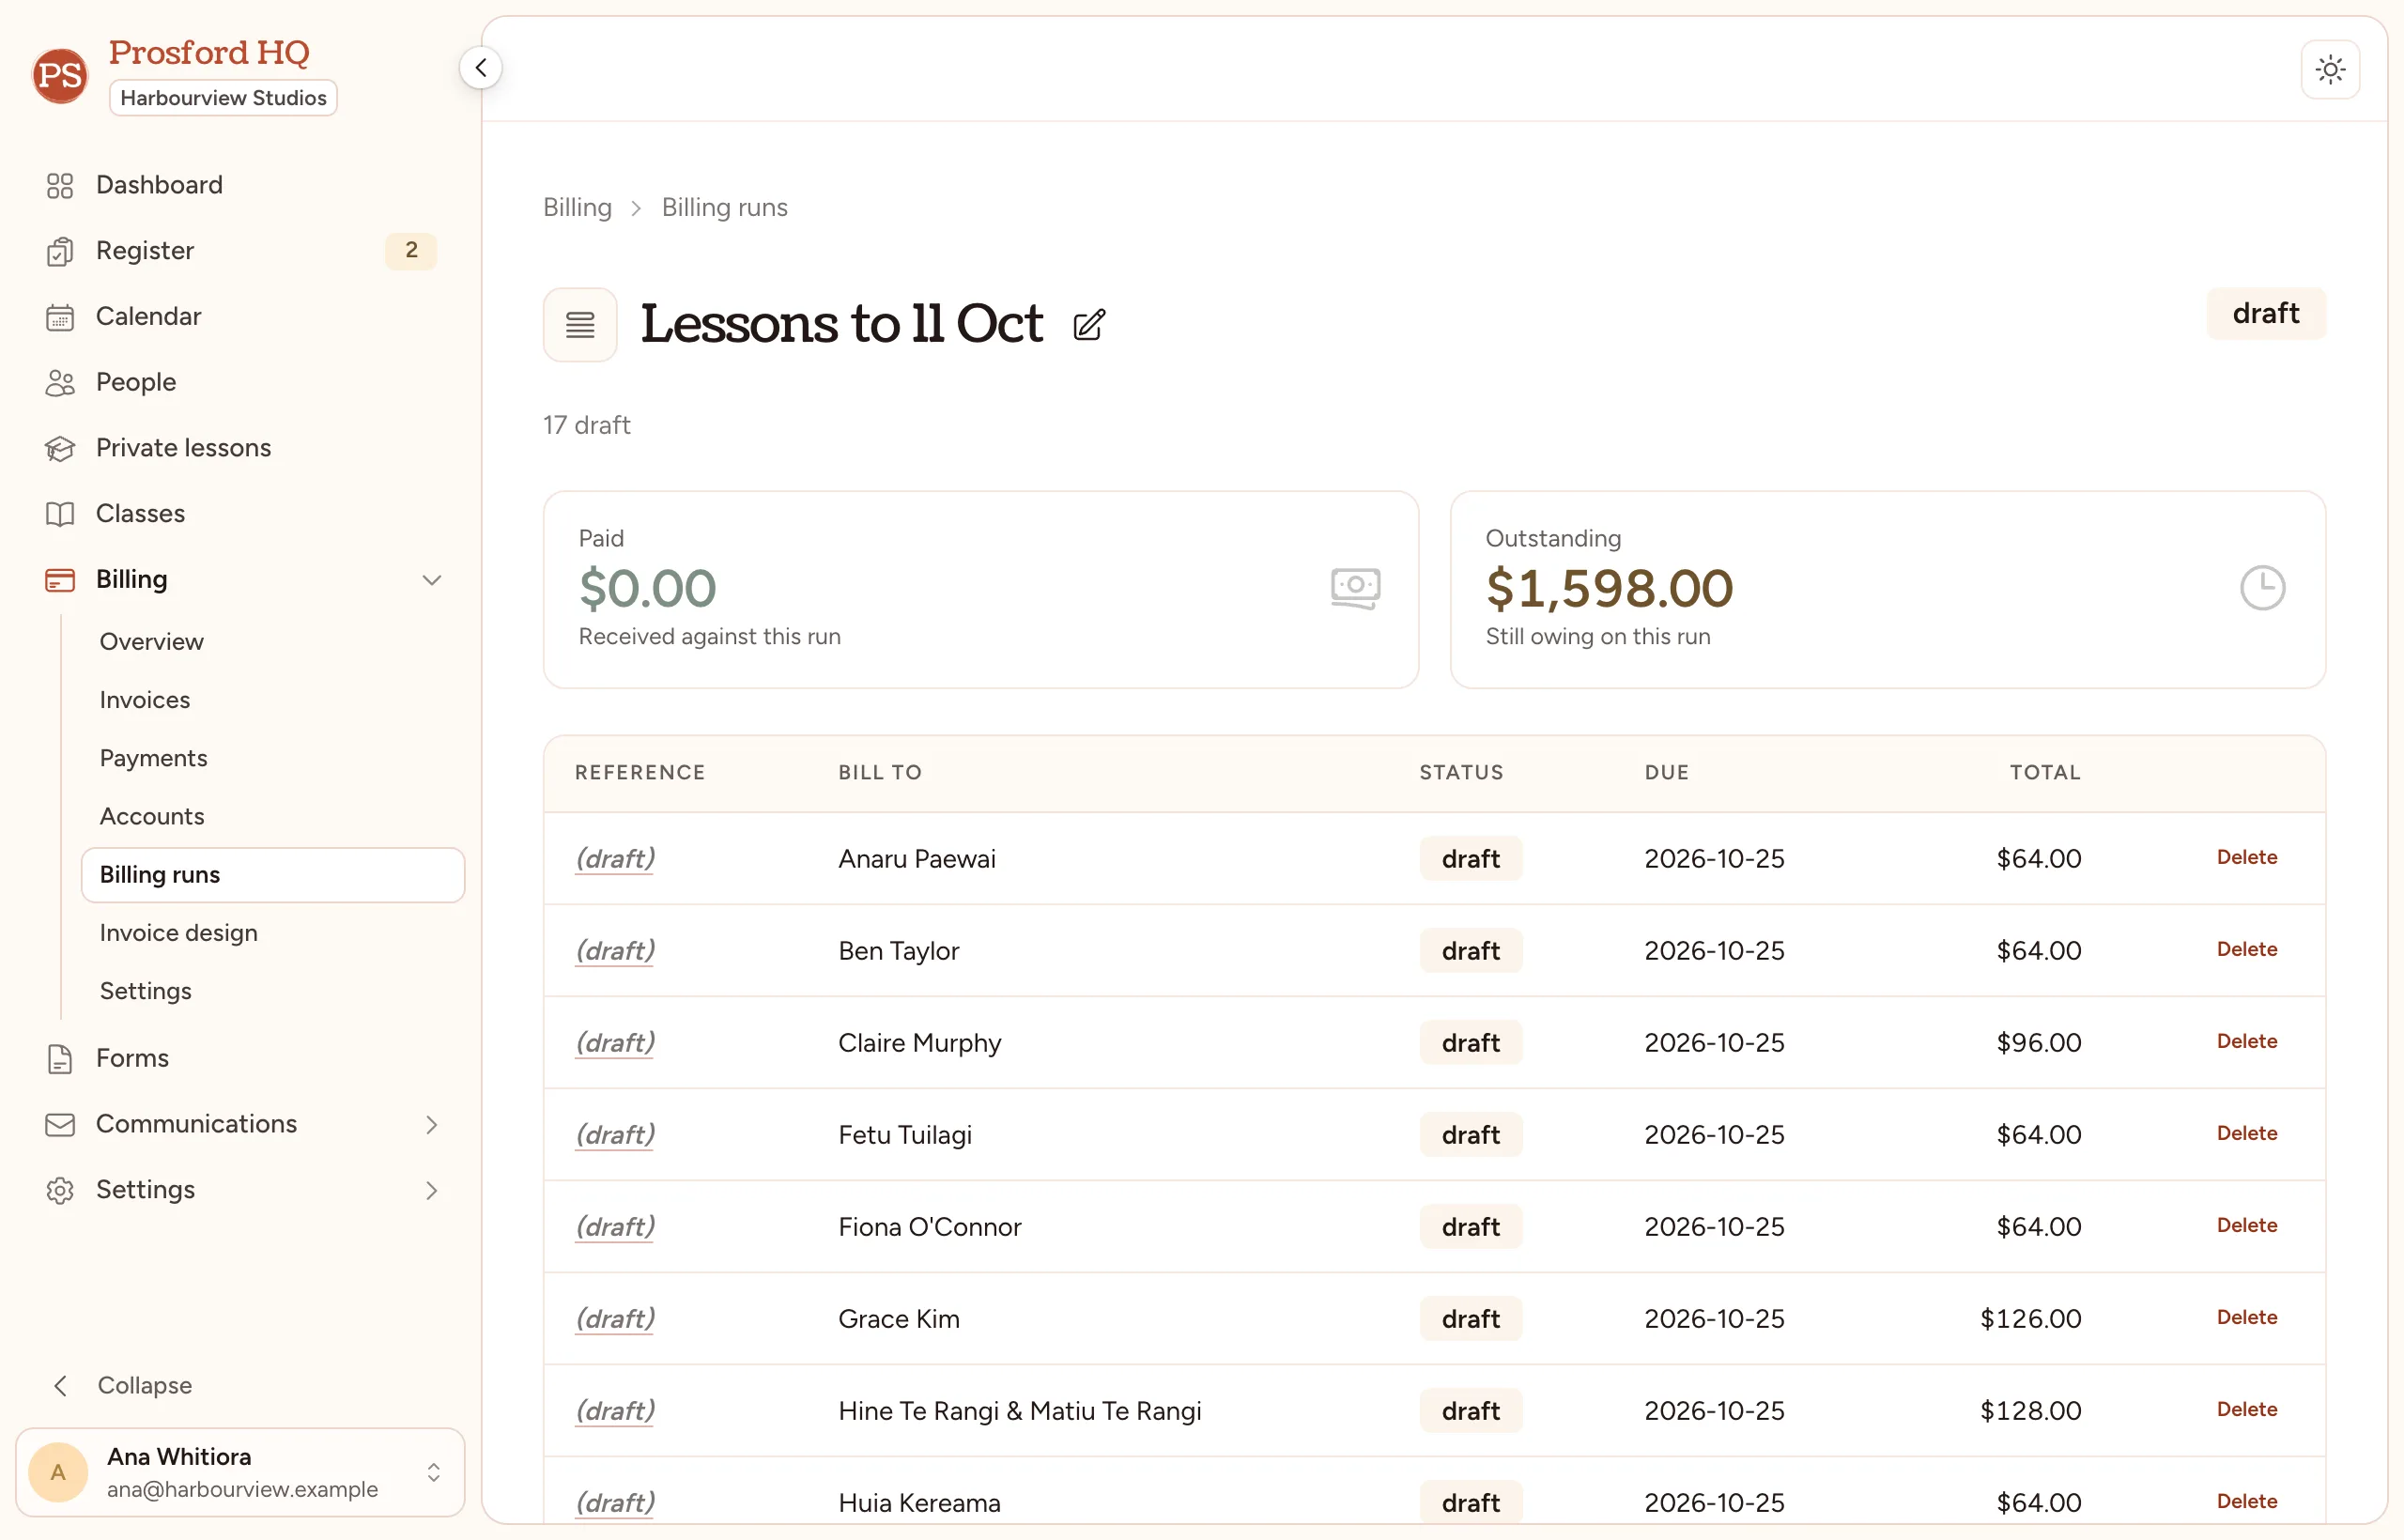The image size is (2404, 1540).
Task: Click the cash icon in the Paid card
Action: click(x=1356, y=588)
